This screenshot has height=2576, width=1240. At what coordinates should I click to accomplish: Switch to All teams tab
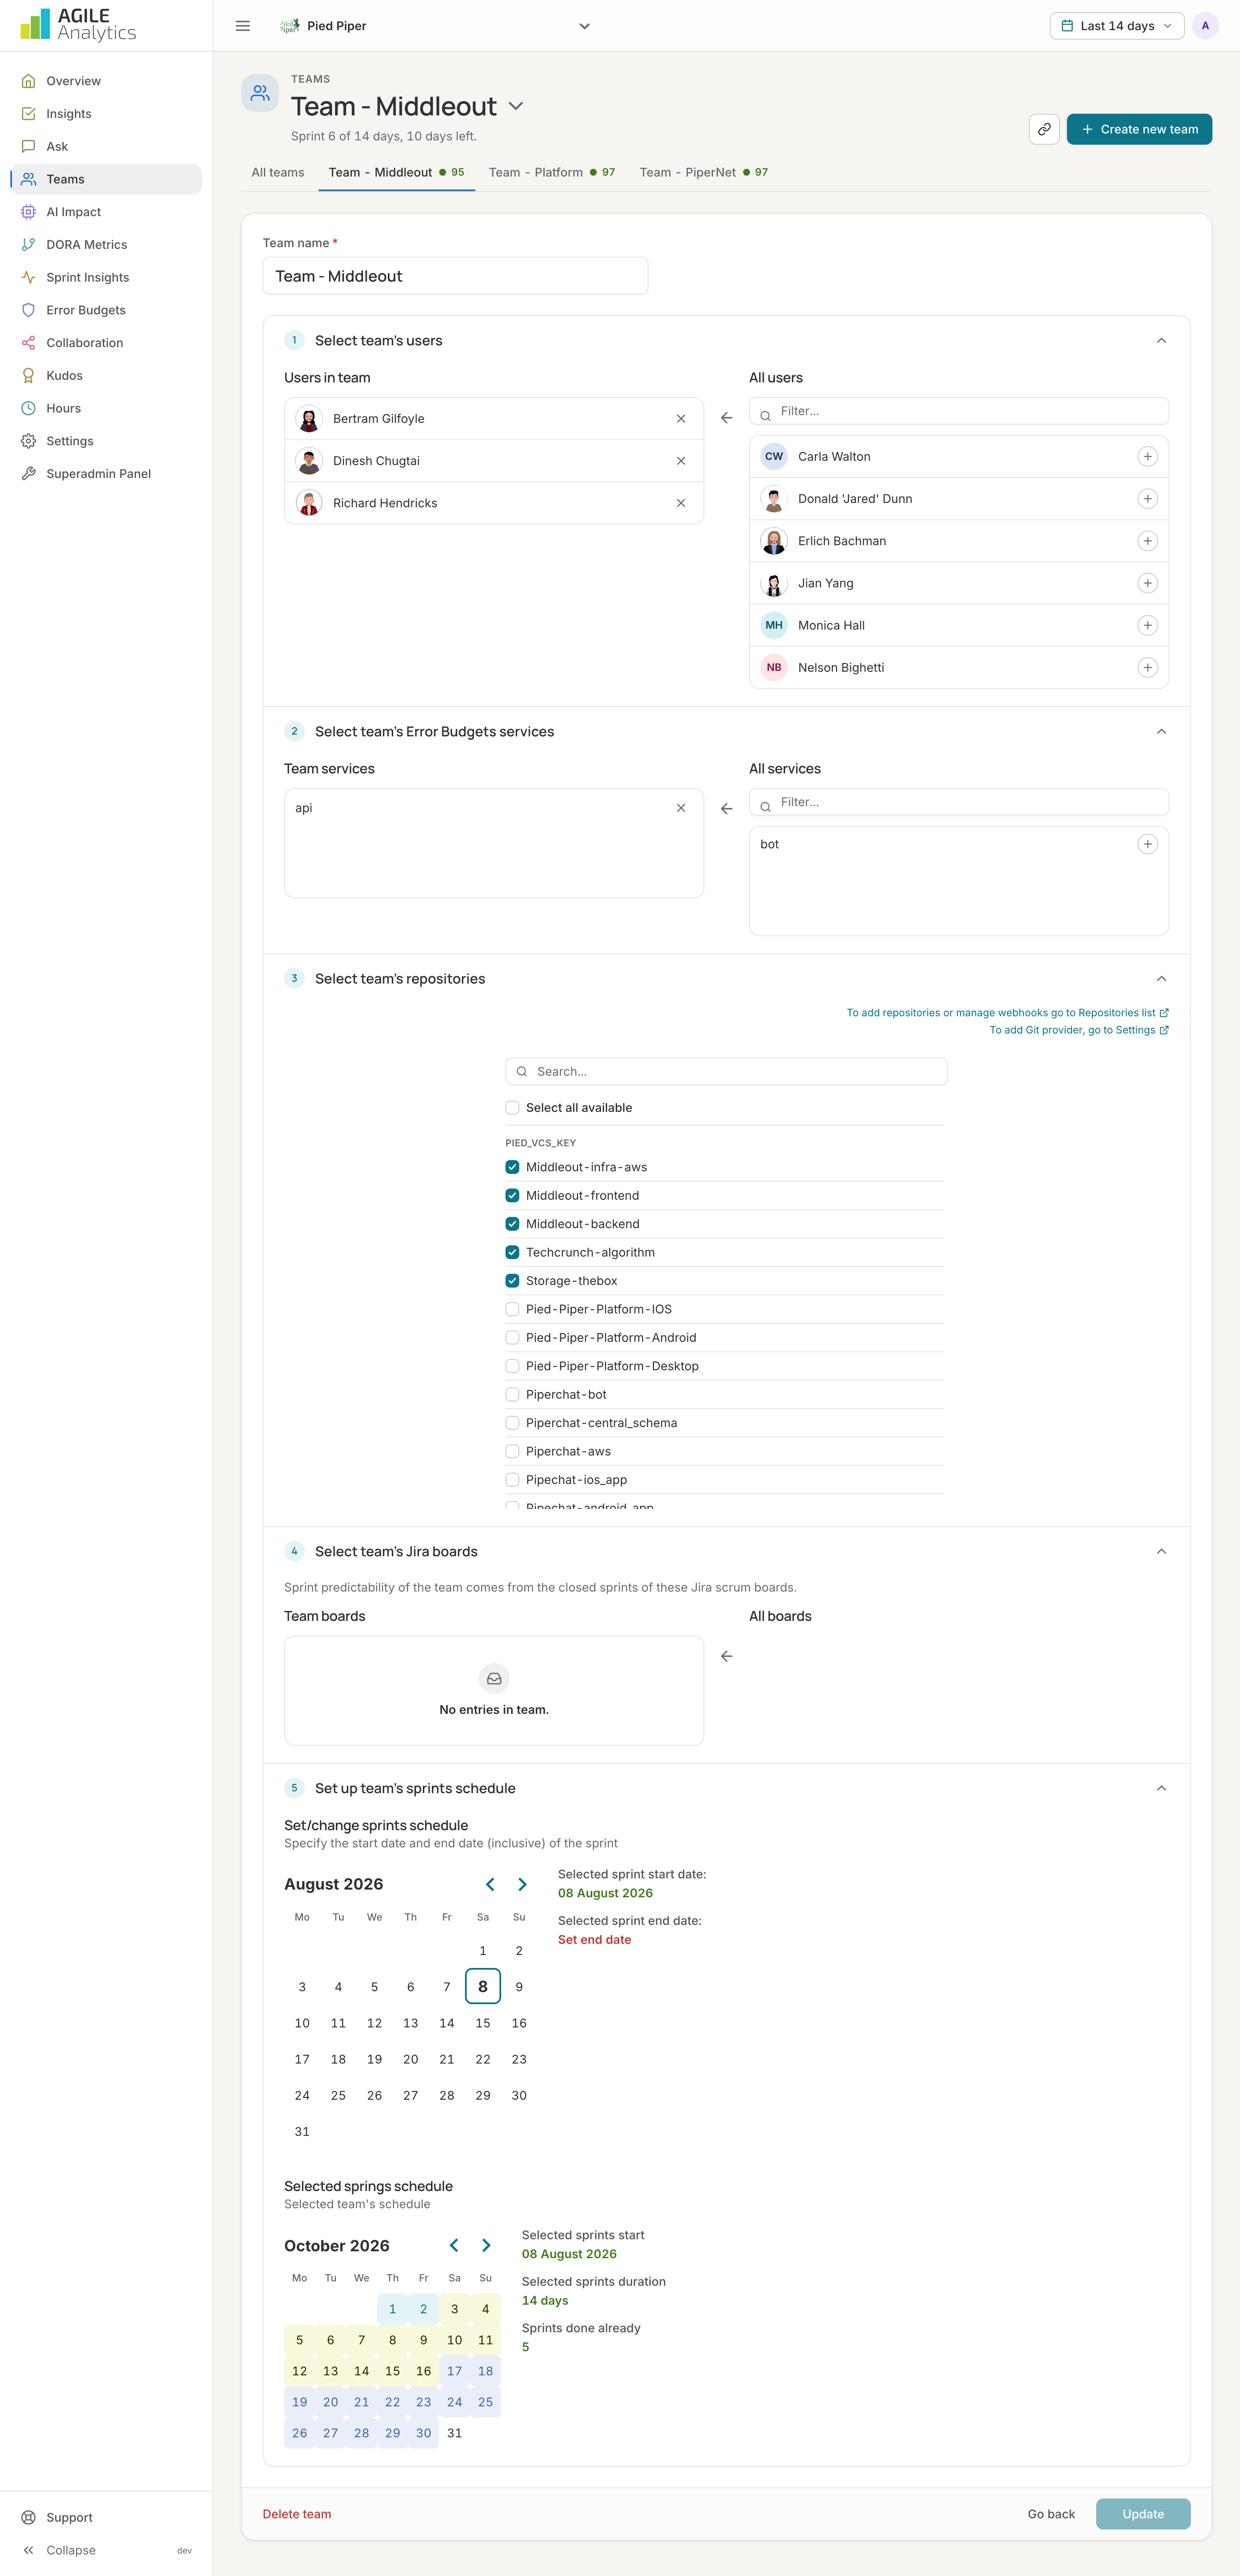point(278,172)
